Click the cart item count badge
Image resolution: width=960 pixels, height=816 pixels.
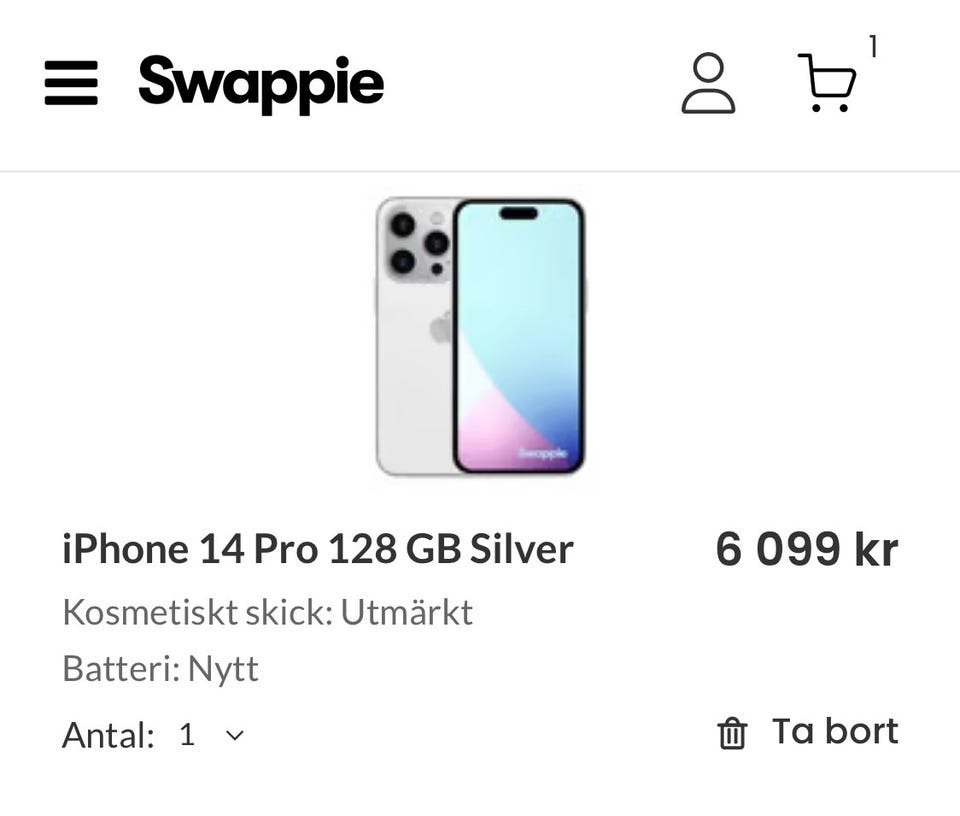coord(873,46)
